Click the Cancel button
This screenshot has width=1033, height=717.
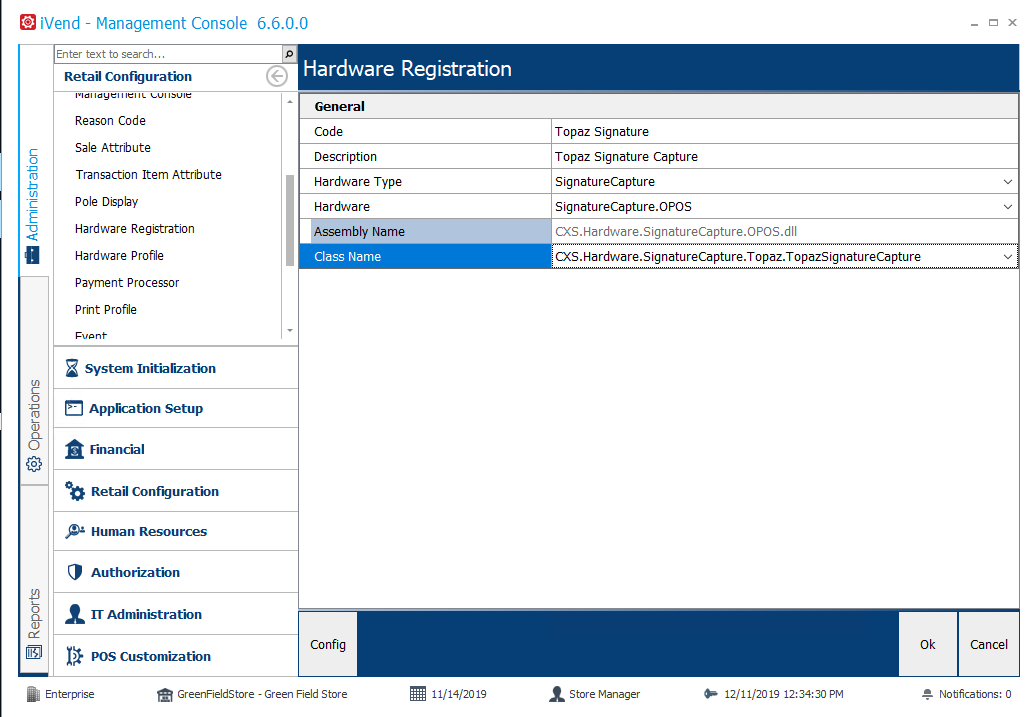(989, 645)
